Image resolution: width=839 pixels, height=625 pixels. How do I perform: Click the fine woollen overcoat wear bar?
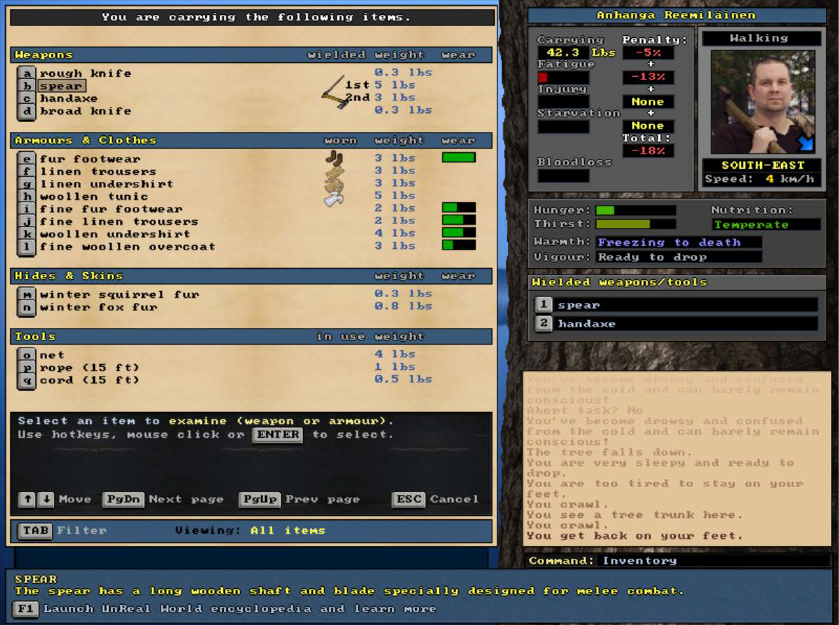[x=458, y=245]
